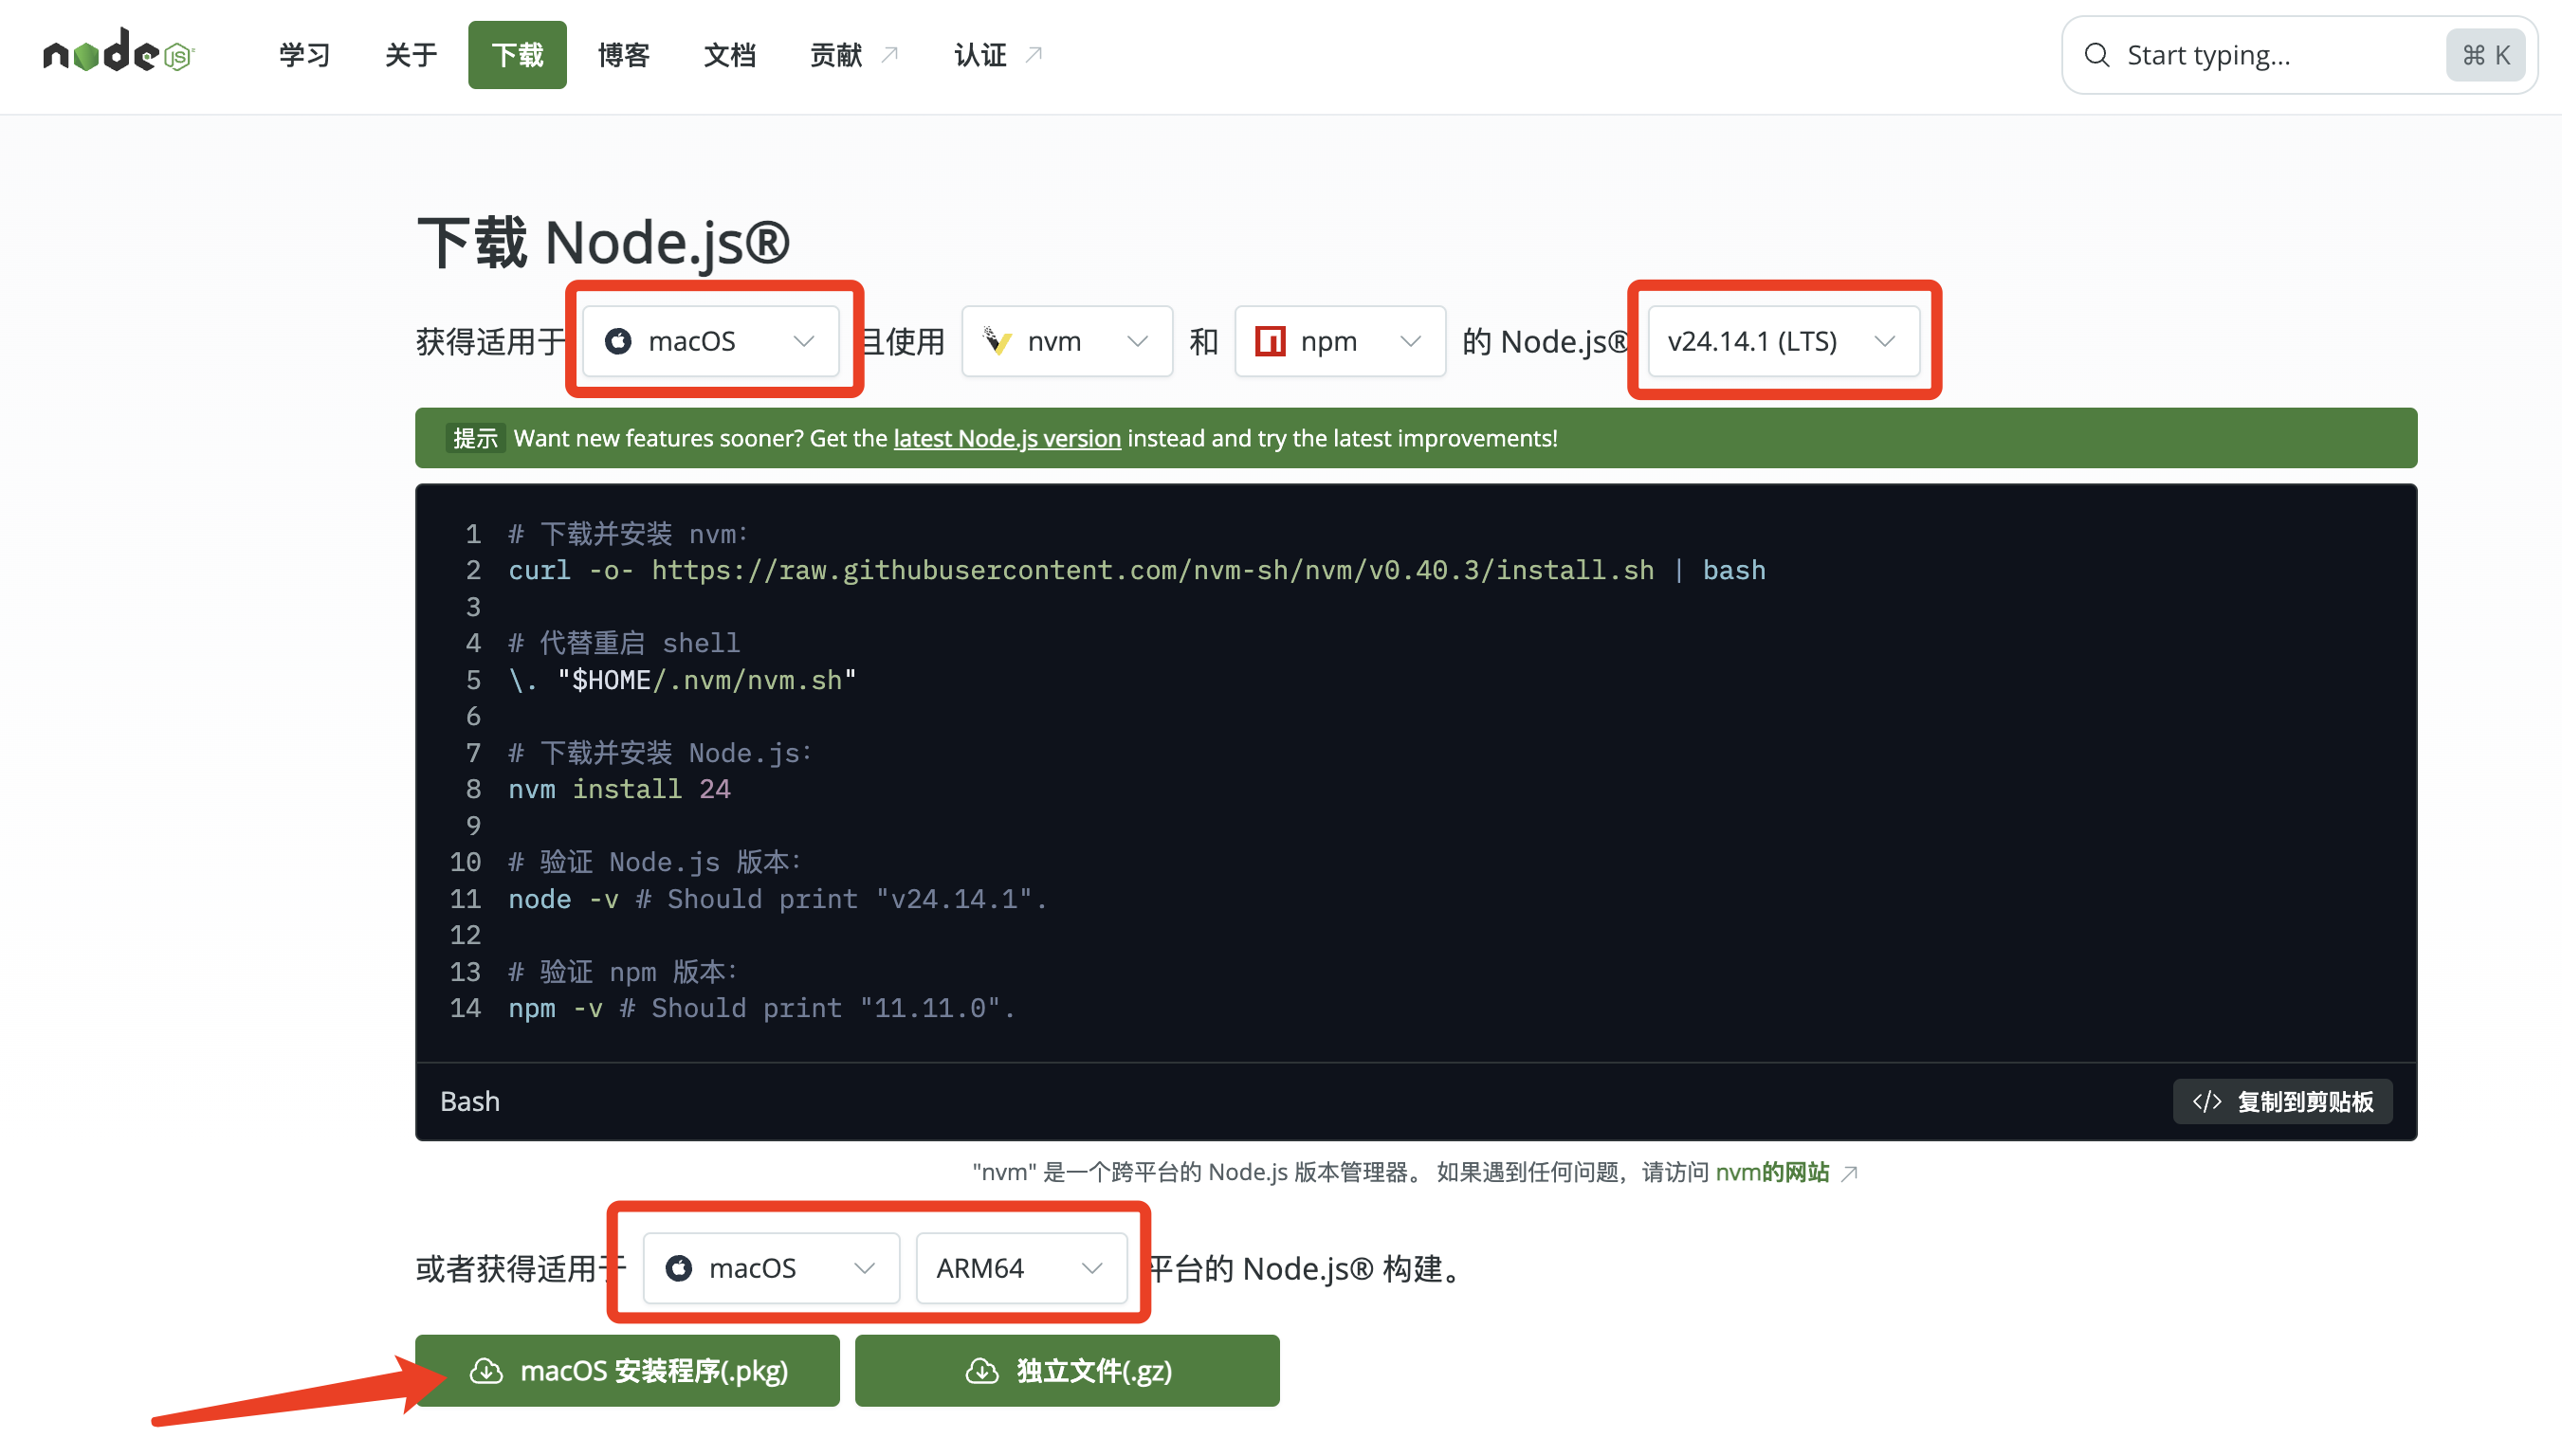The image size is (2562, 1456).
Task: Switch to the 博客 tab
Action: pos(623,55)
